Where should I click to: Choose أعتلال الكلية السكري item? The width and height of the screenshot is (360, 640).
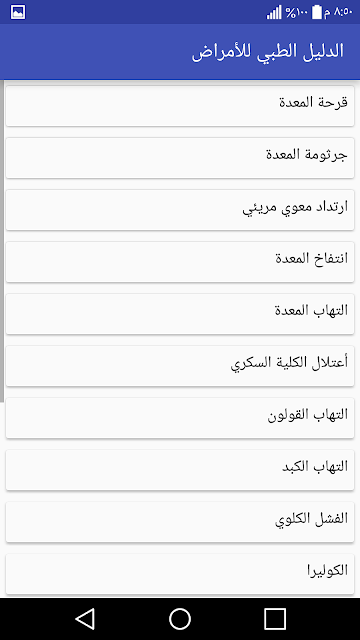coord(180,366)
